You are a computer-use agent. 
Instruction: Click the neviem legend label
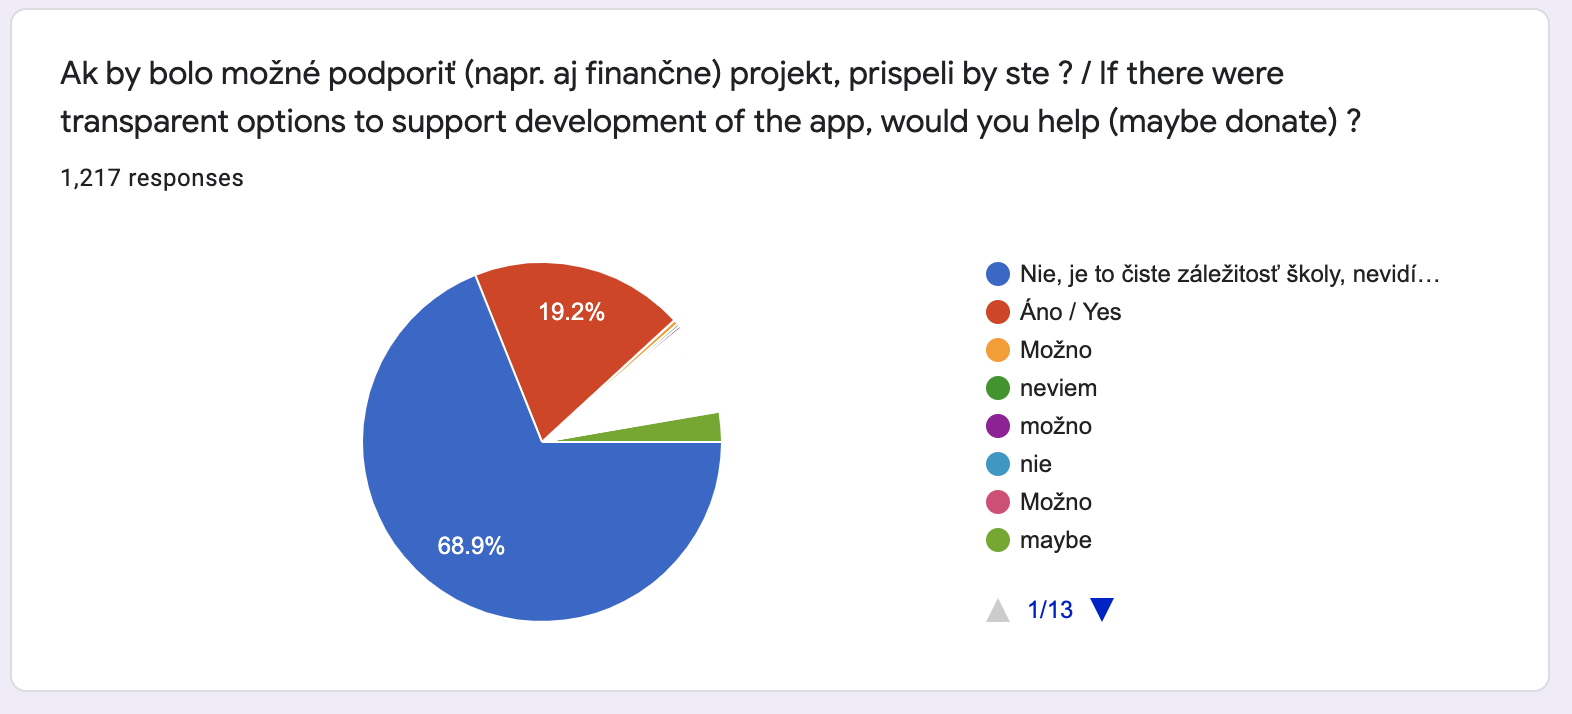tap(1058, 388)
